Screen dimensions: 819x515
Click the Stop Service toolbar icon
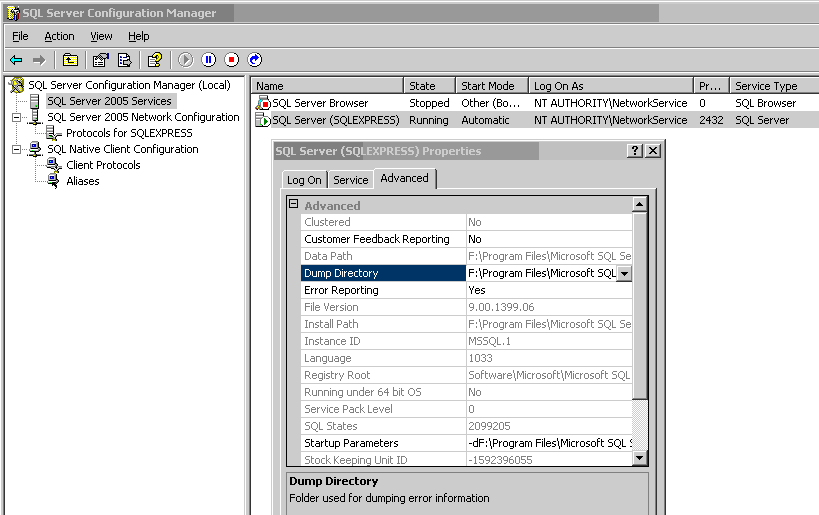(x=231, y=60)
